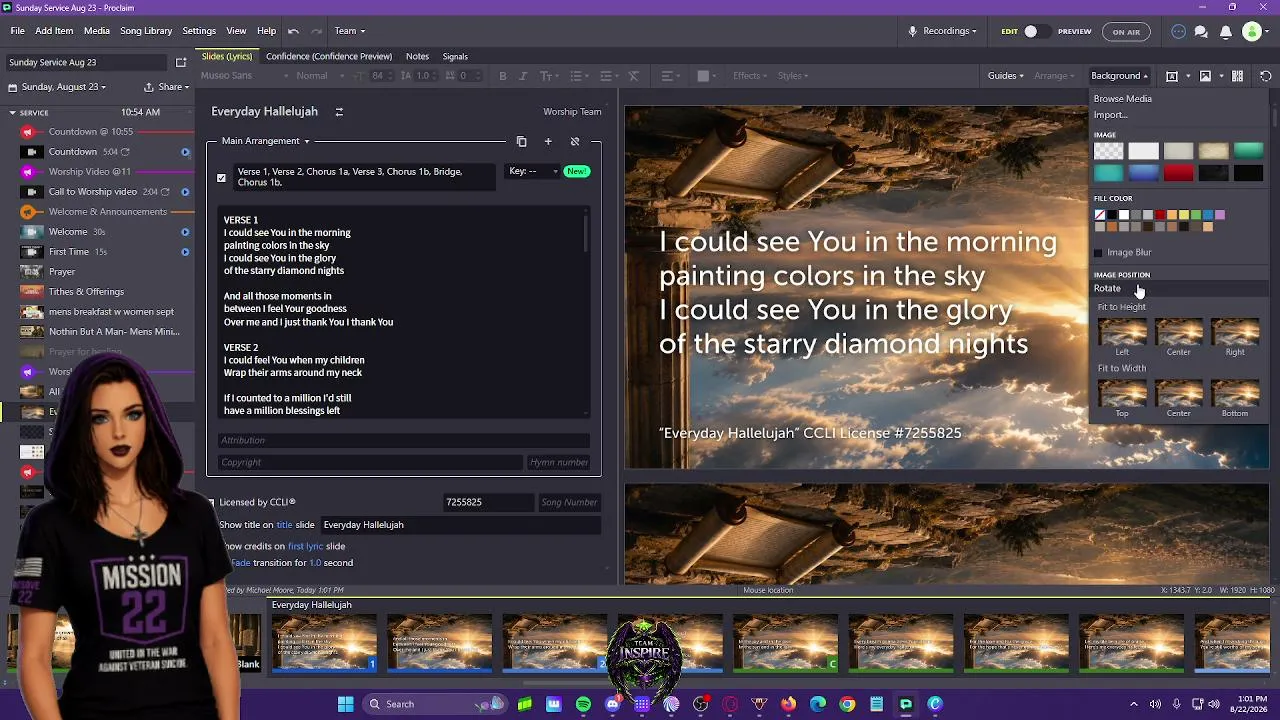Open Microsoft Edge from the taskbar
1280x720 pixels.
pyautogui.click(x=818, y=704)
